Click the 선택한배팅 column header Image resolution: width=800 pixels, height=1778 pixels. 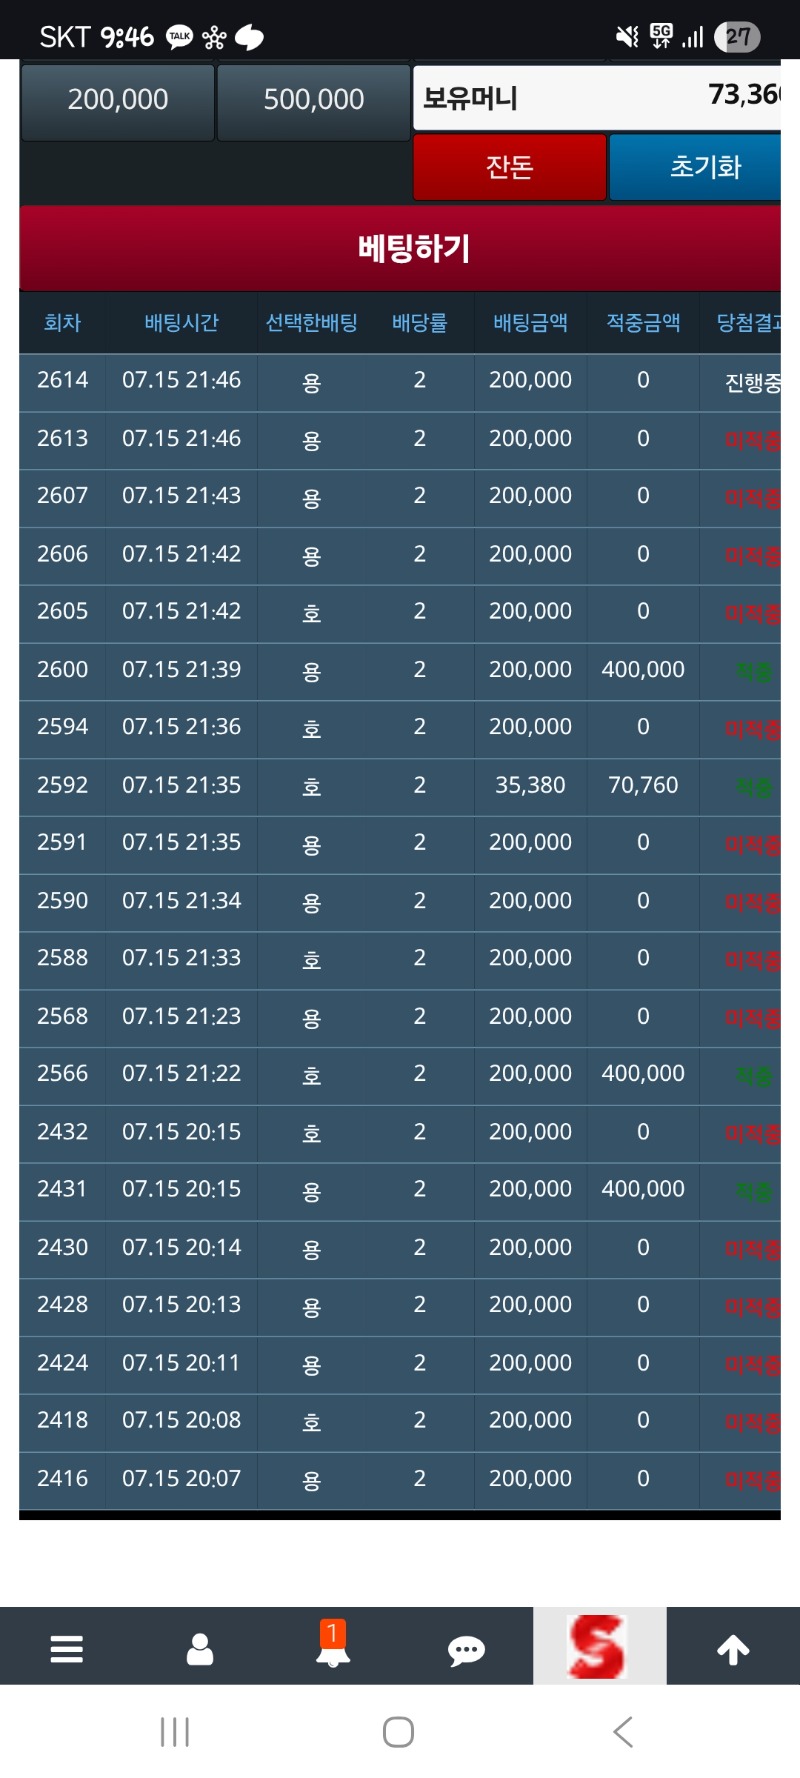click(311, 323)
